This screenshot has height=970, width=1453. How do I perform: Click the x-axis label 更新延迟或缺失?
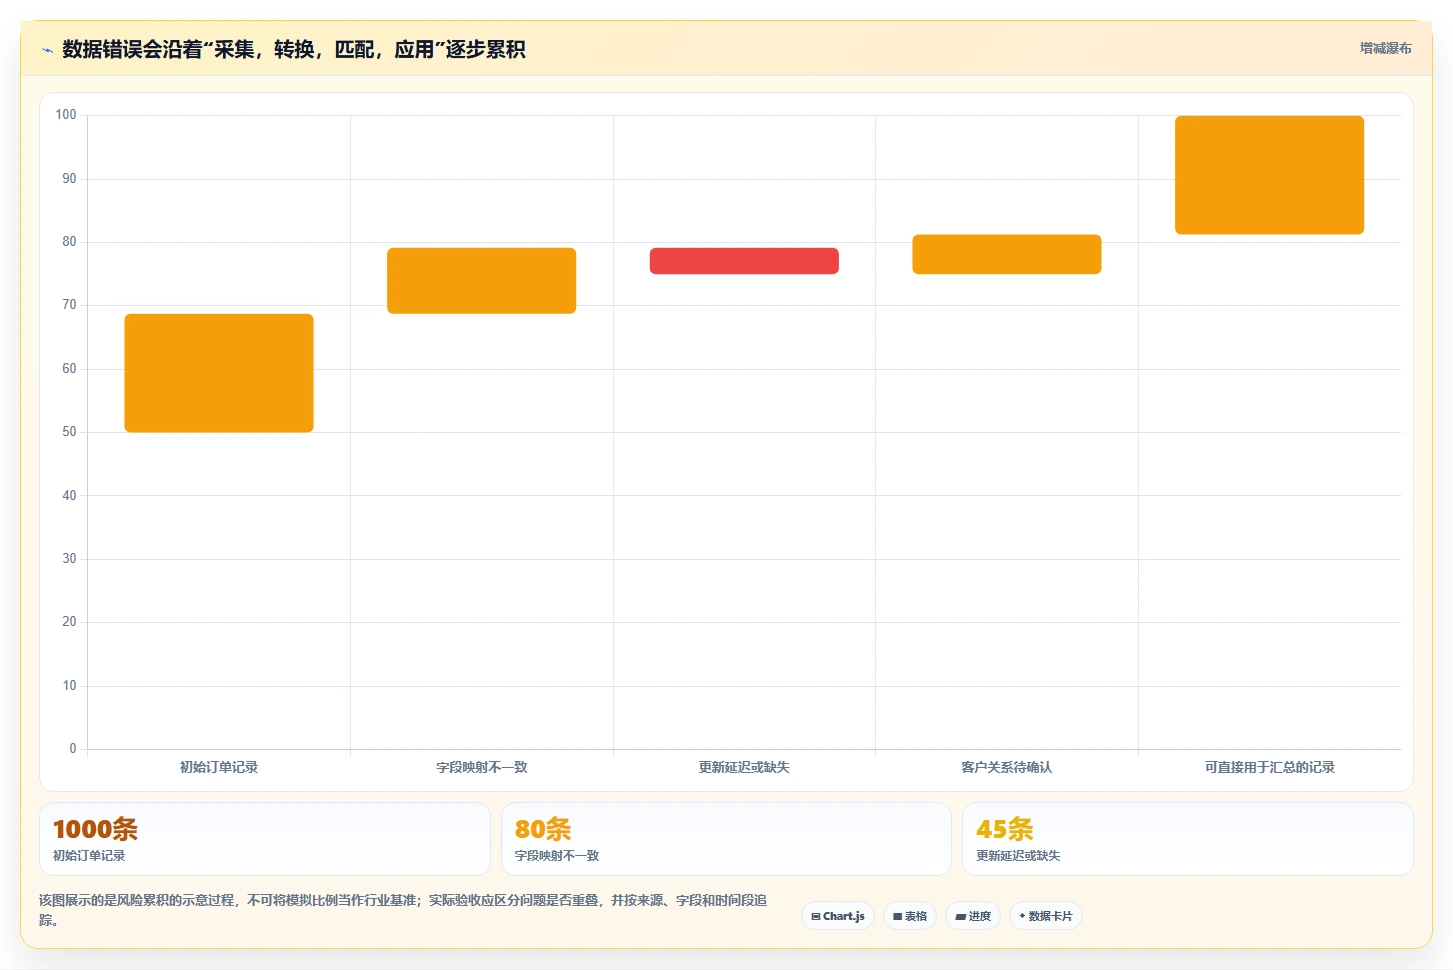tap(744, 767)
